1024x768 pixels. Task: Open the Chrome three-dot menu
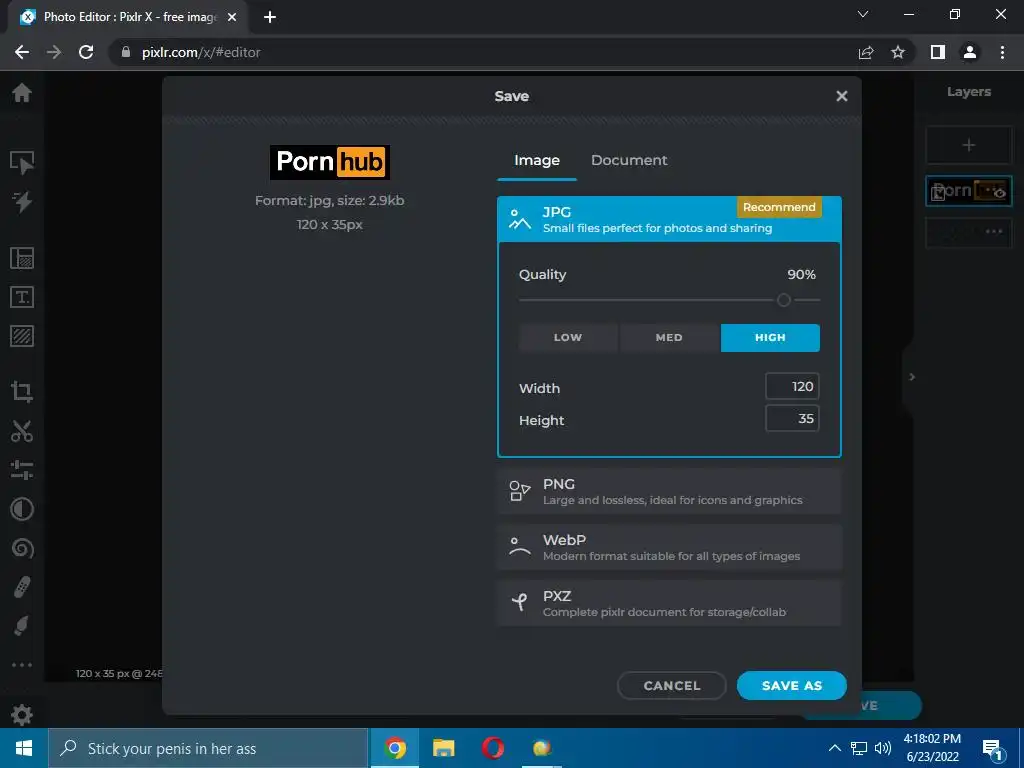[1002, 52]
